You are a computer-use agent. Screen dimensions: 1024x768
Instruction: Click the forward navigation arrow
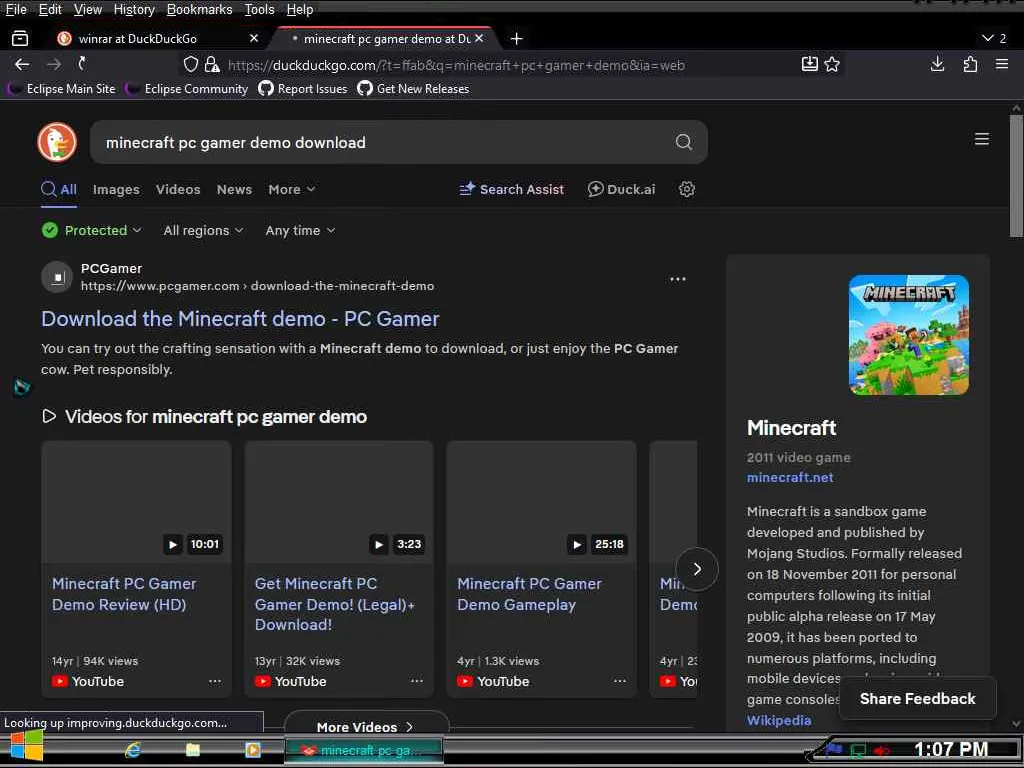[x=54, y=64]
